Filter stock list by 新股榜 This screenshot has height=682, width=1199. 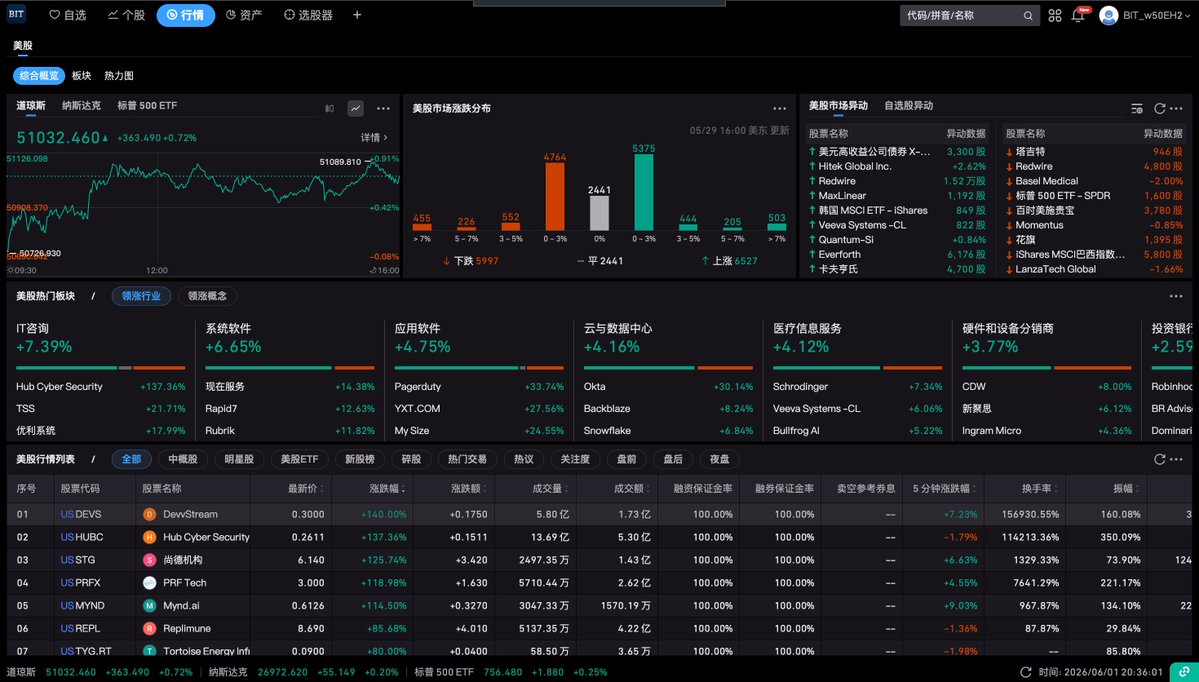(x=359, y=460)
